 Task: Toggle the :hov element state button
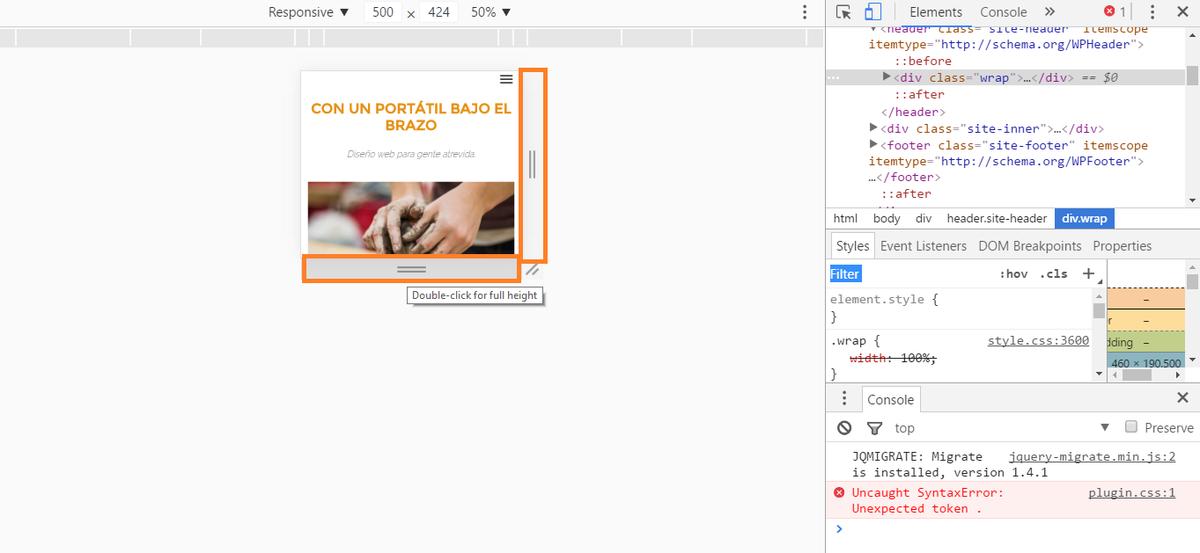[1013, 274]
